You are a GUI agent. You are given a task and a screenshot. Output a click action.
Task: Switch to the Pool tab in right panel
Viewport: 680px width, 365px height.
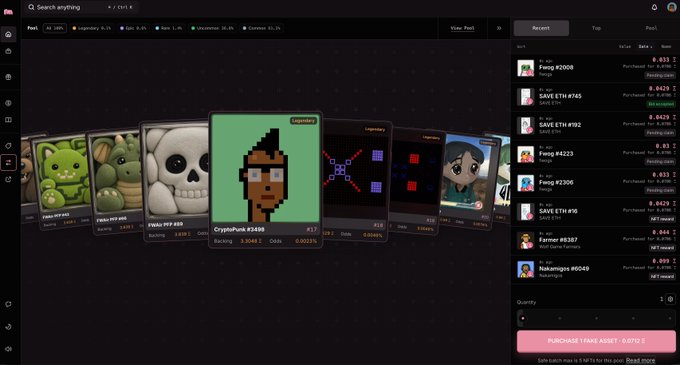tap(651, 28)
